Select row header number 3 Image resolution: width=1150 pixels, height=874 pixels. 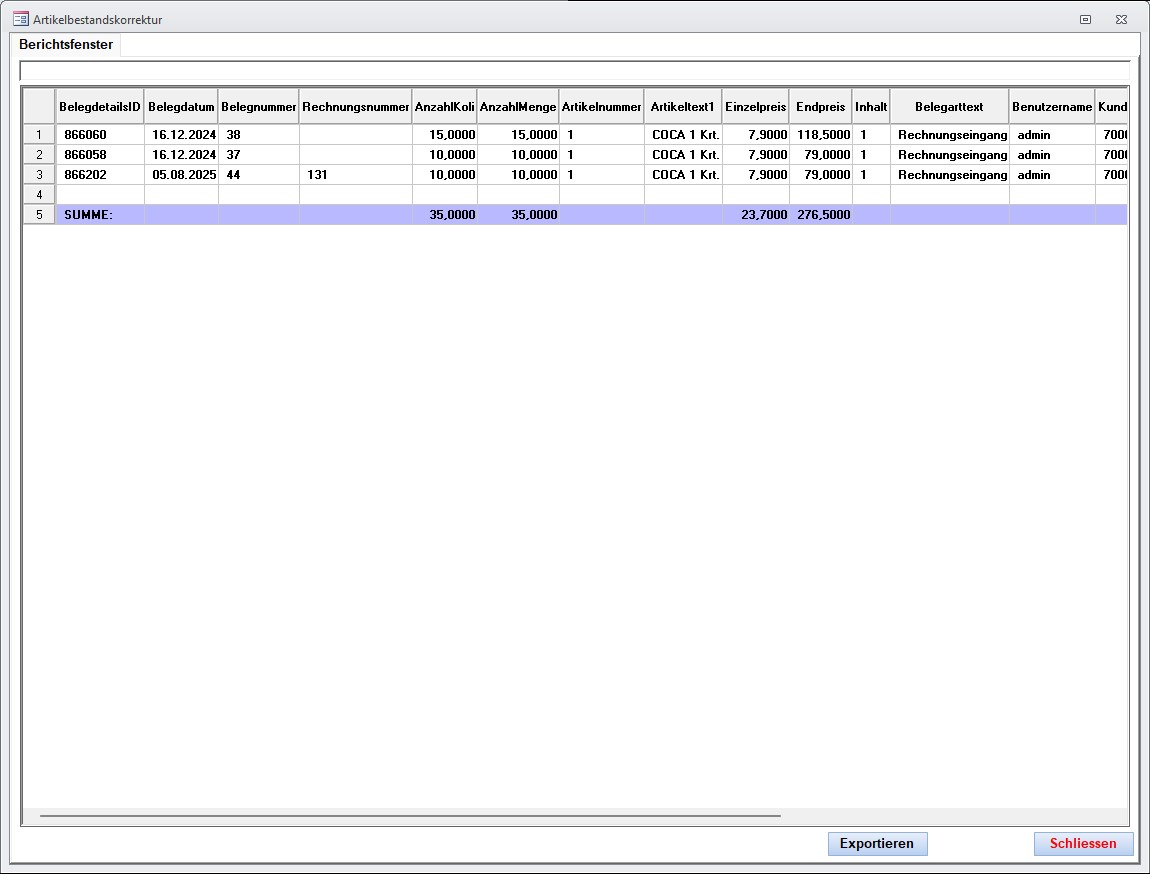tap(39, 175)
